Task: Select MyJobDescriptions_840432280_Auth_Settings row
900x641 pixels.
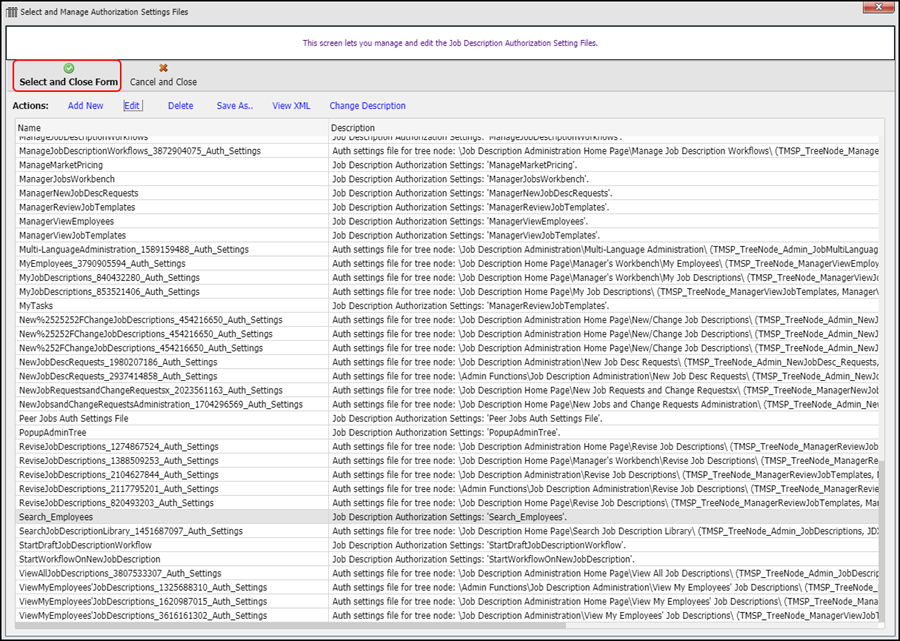Action: 447,278
